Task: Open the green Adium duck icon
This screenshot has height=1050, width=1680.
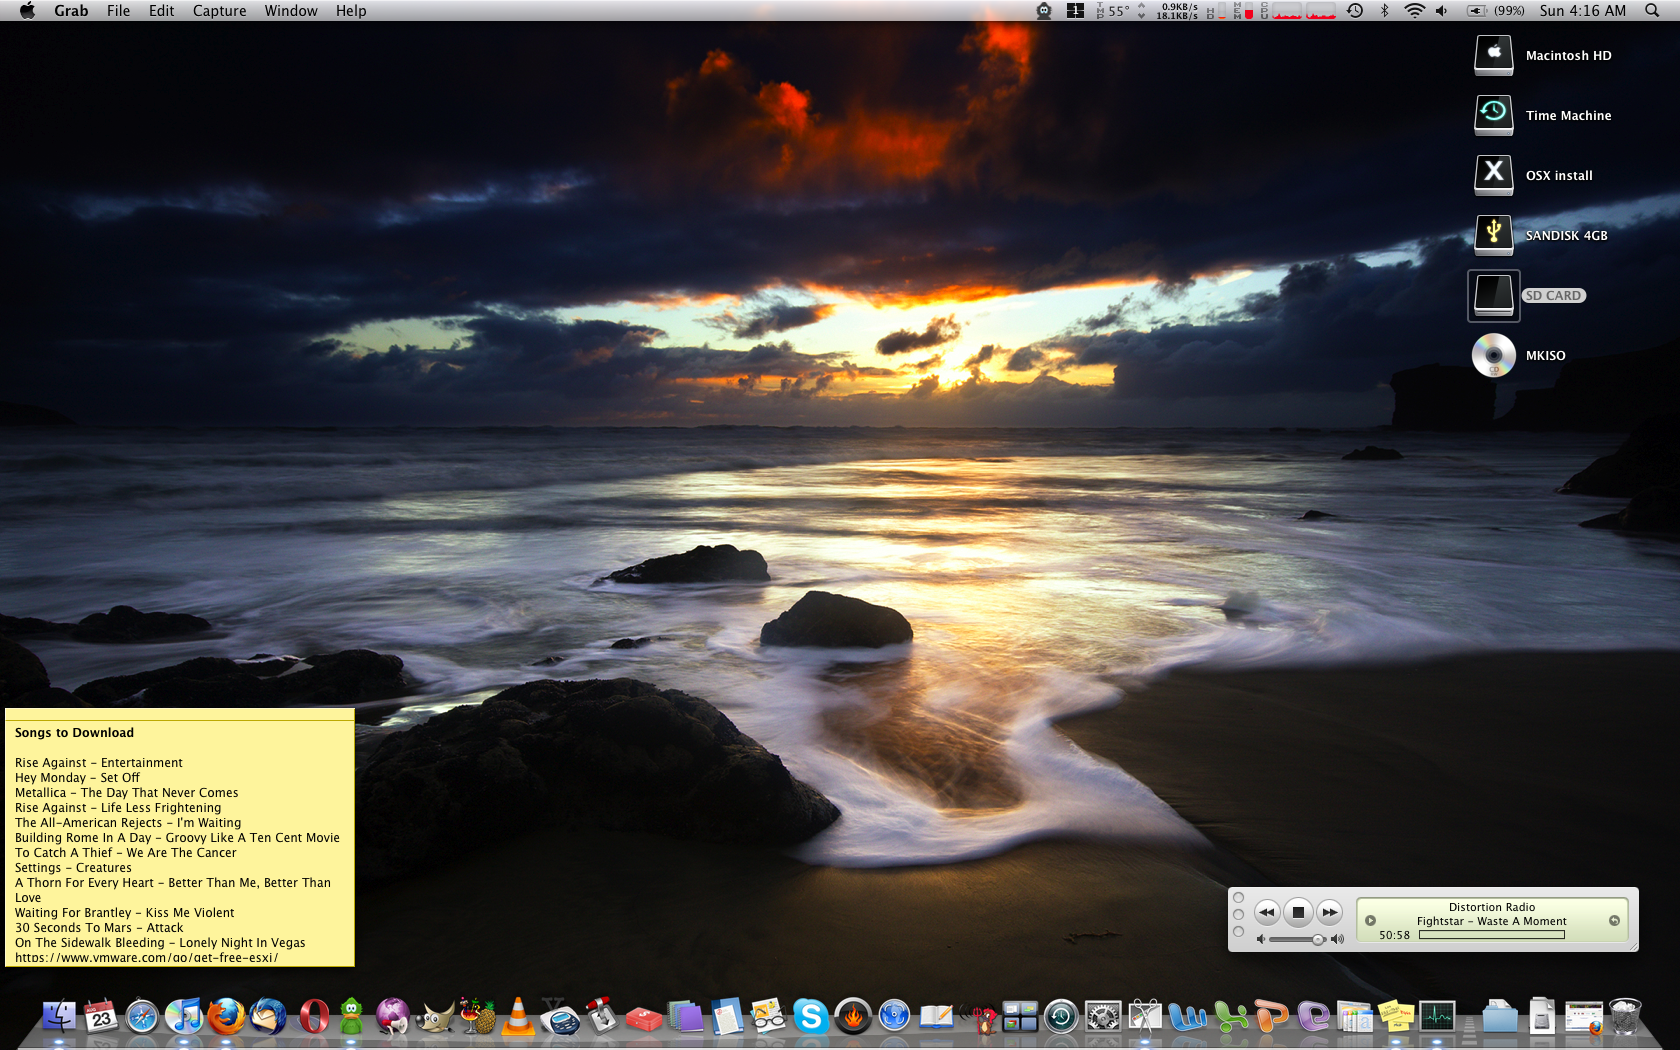Action: [x=351, y=1017]
